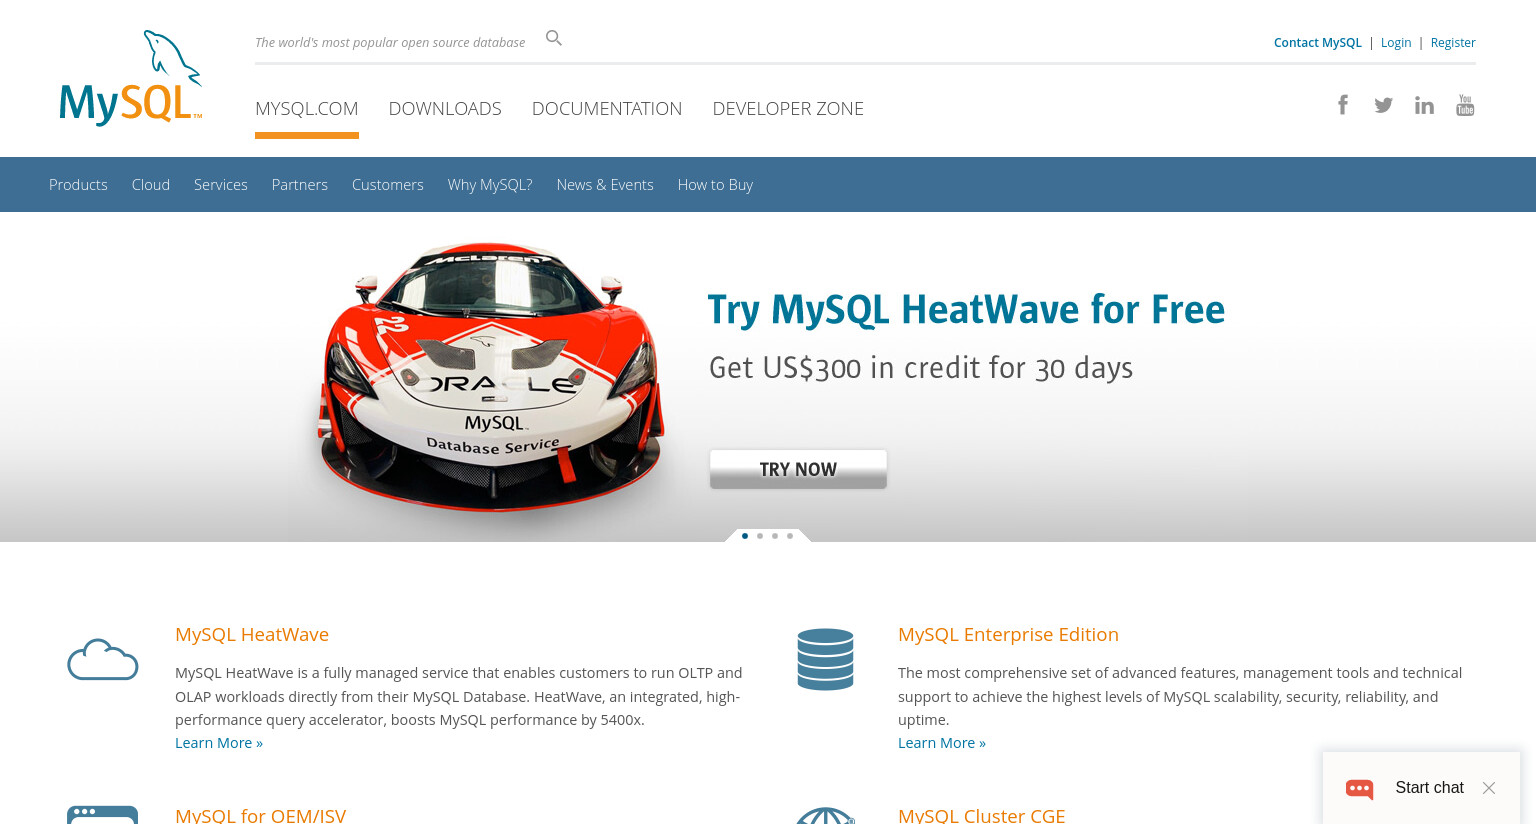Open the search magnifier icon
Image resolution: width=1536 pixels, height=824 pixels.
click(x=554, y=38)
